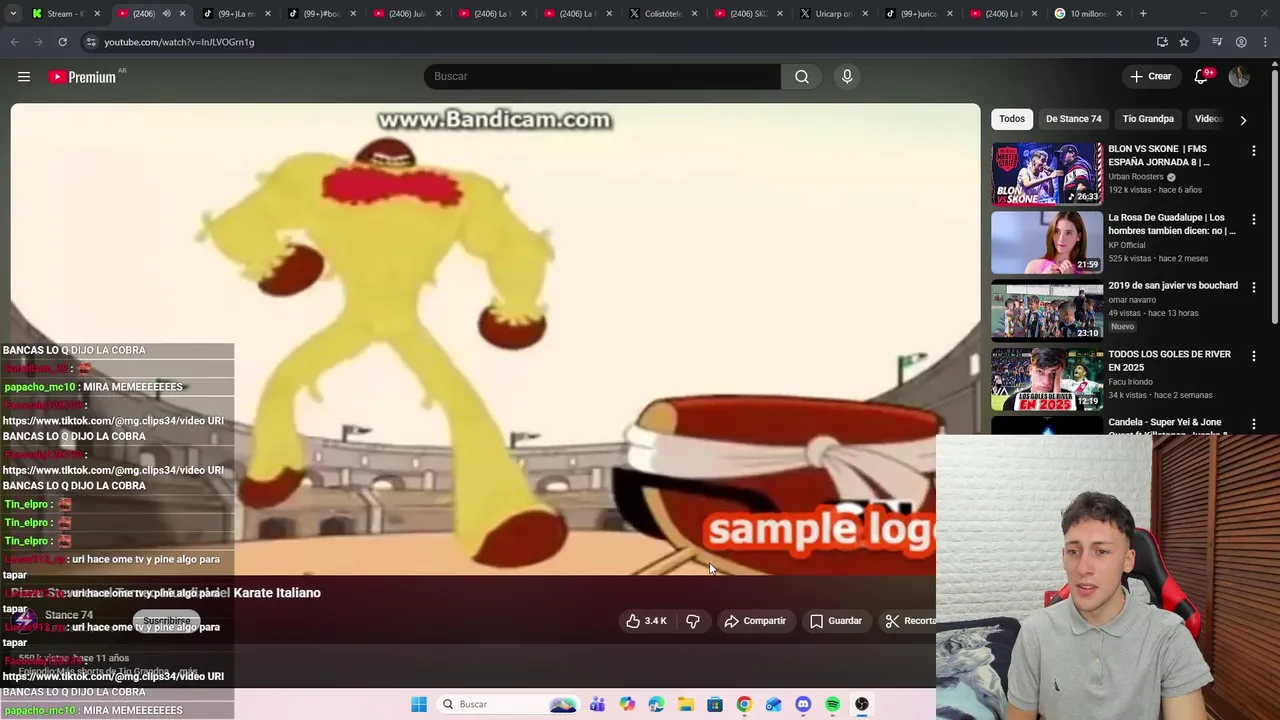Click the address bar URL
Viewport: 1280px width, 720px height.
pos(179,42)
